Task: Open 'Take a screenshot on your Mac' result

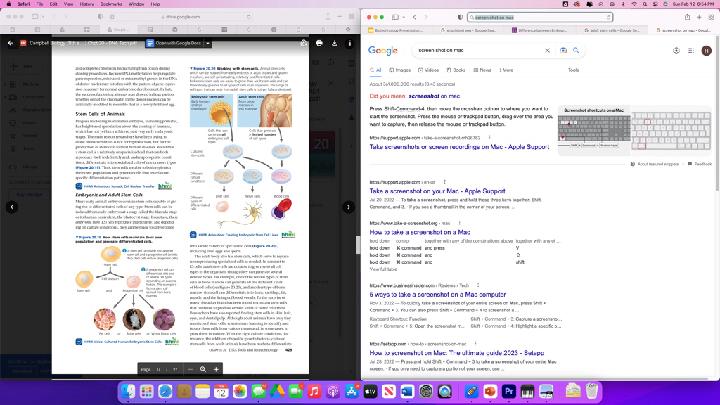Action: tap(429, 190)
